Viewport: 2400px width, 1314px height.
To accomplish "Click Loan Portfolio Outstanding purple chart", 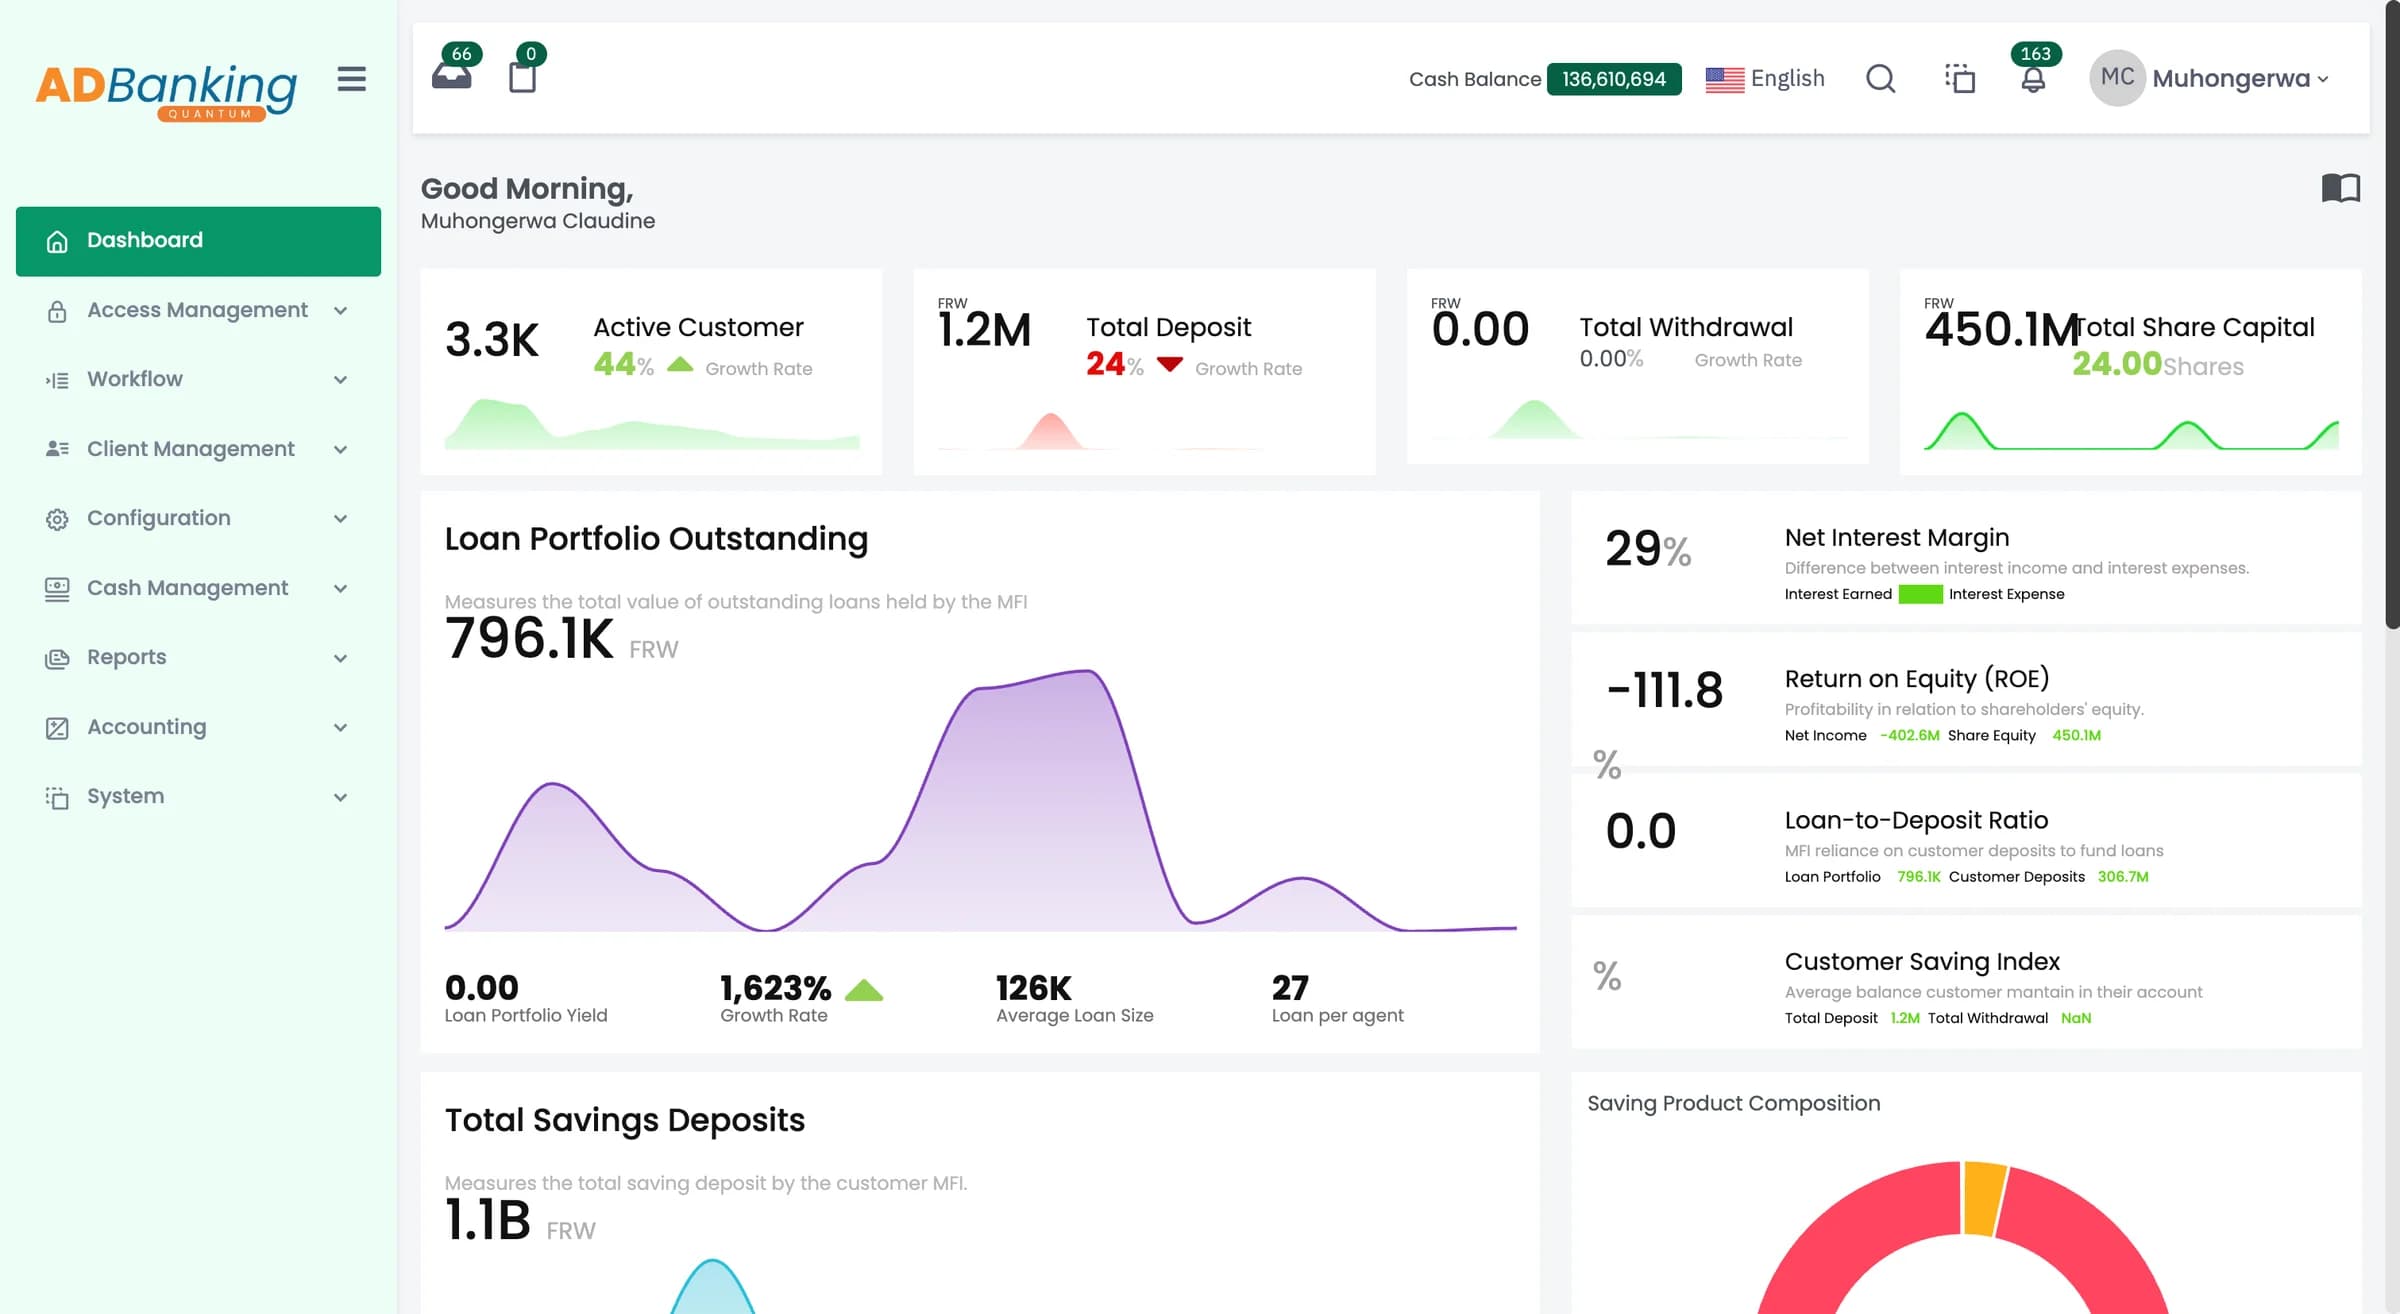I will [980, 800].
